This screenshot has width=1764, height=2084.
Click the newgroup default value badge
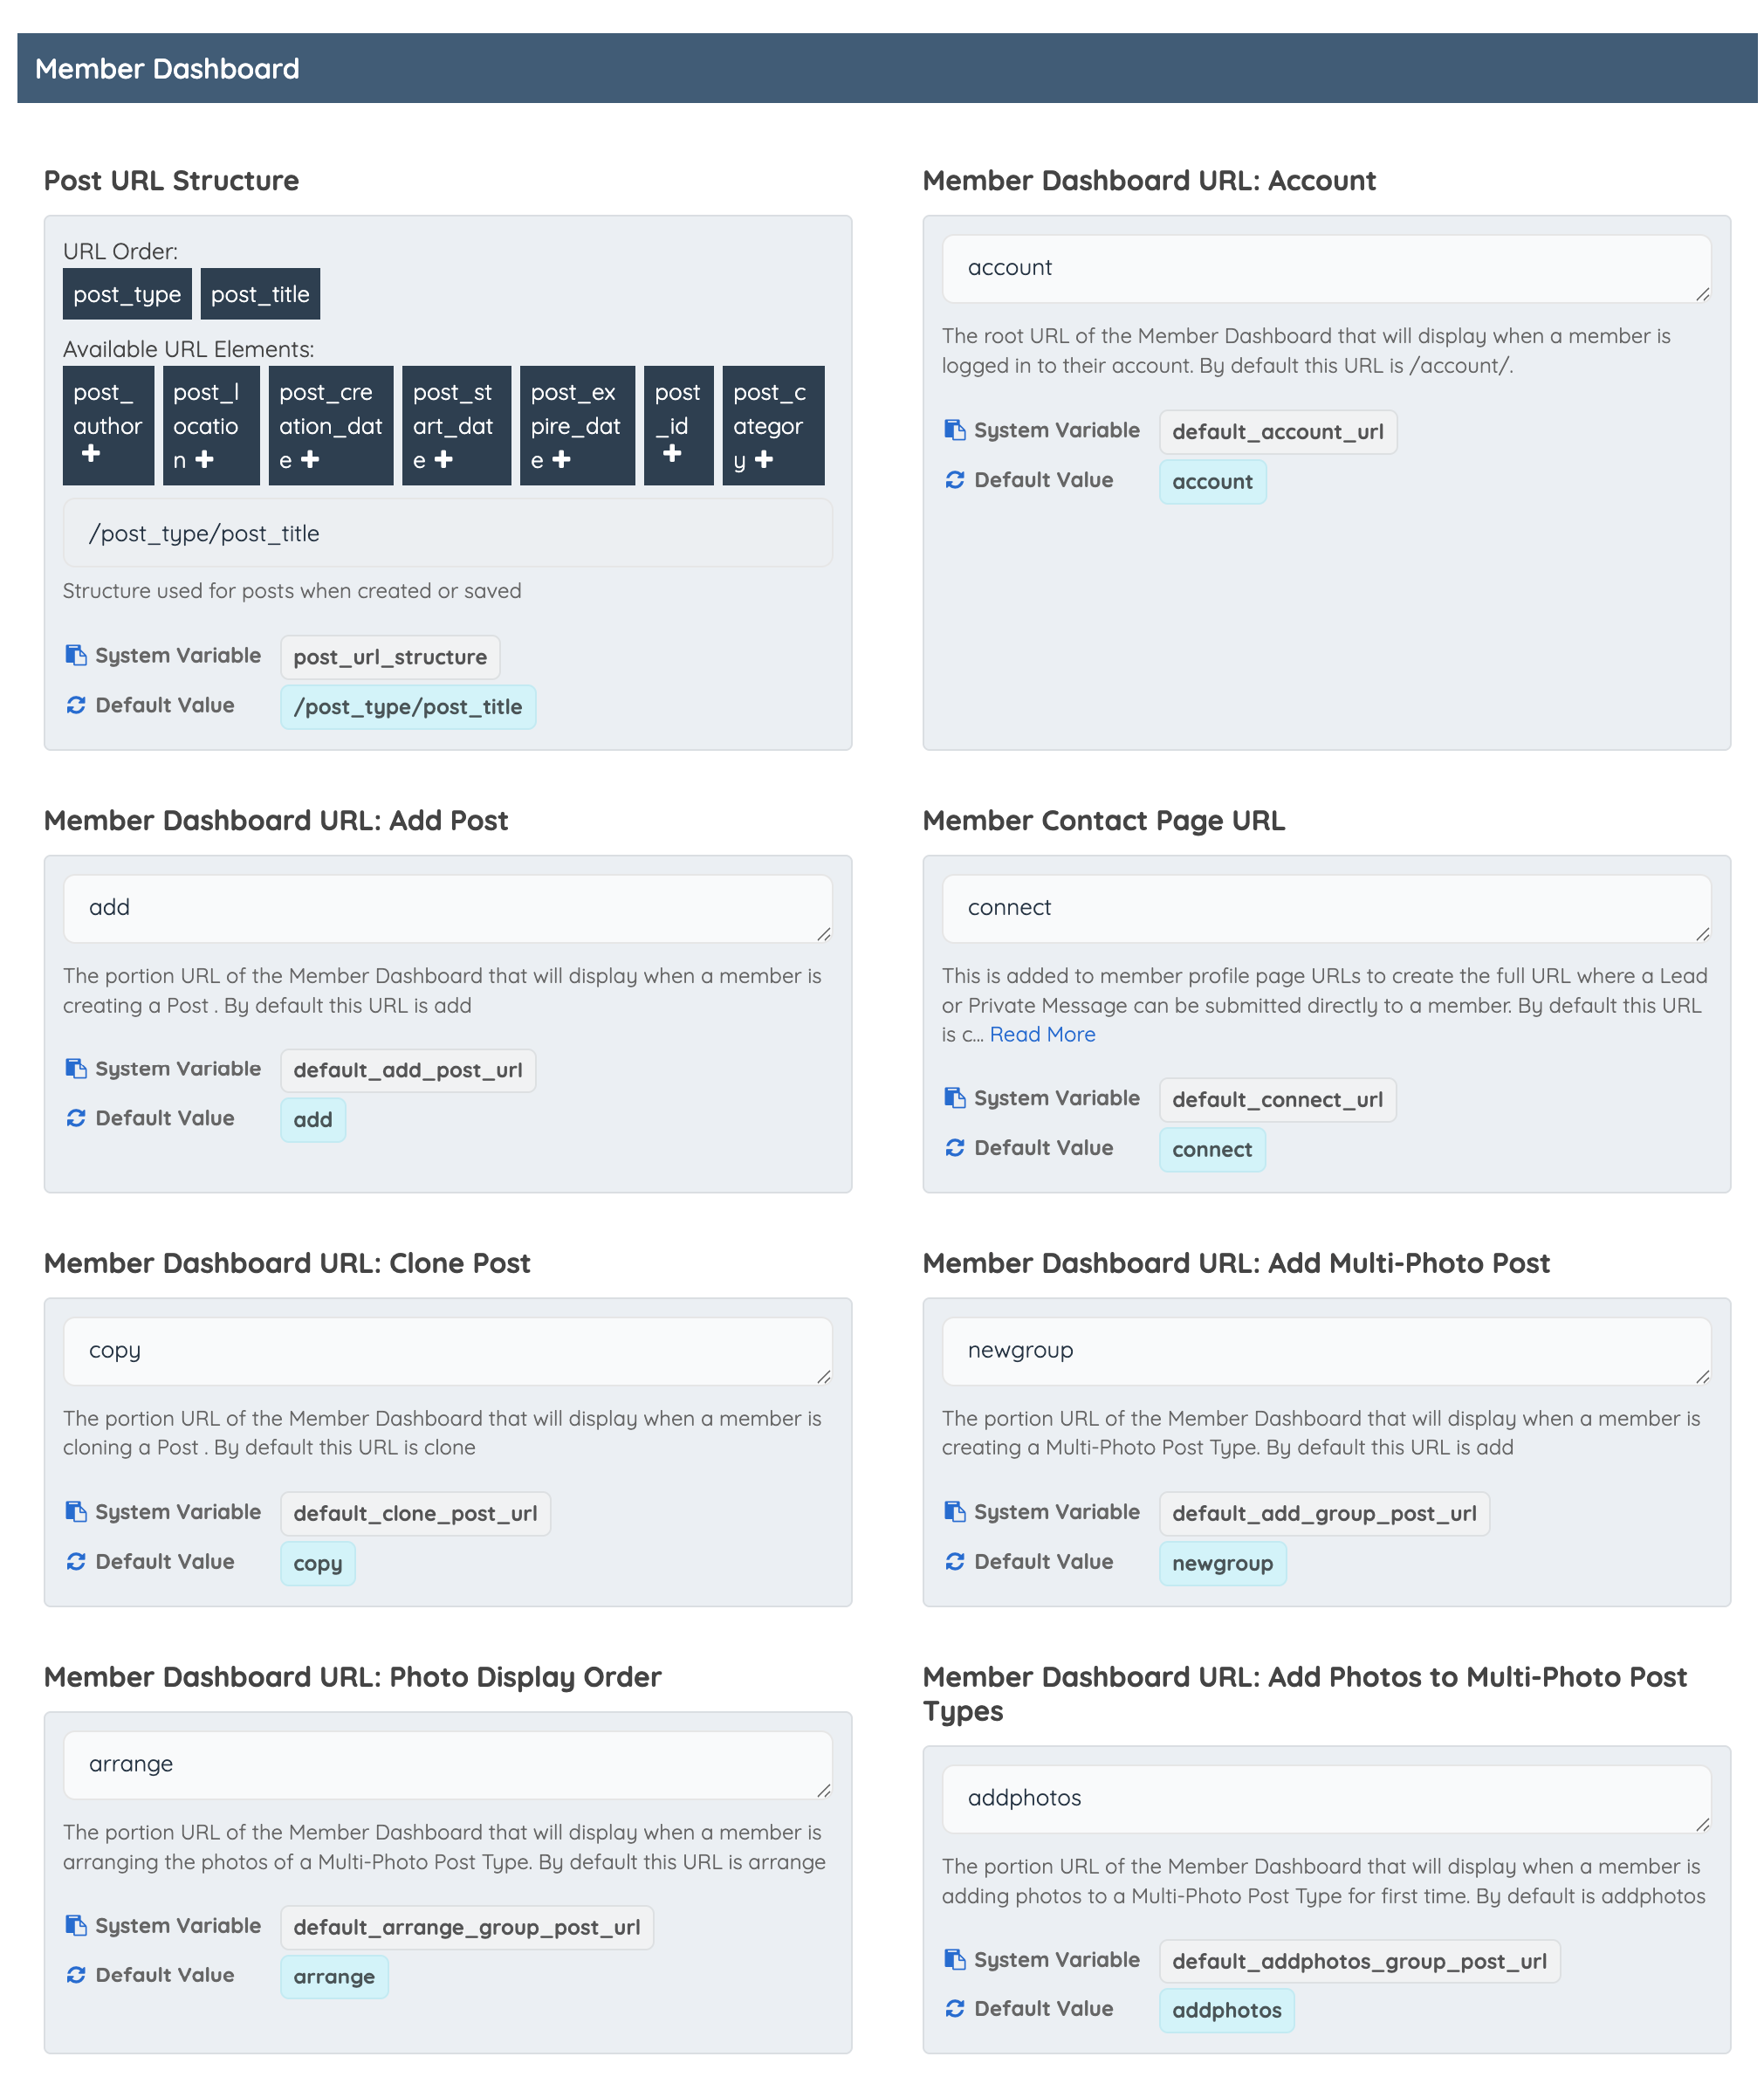click(x=1222, y=1564)
